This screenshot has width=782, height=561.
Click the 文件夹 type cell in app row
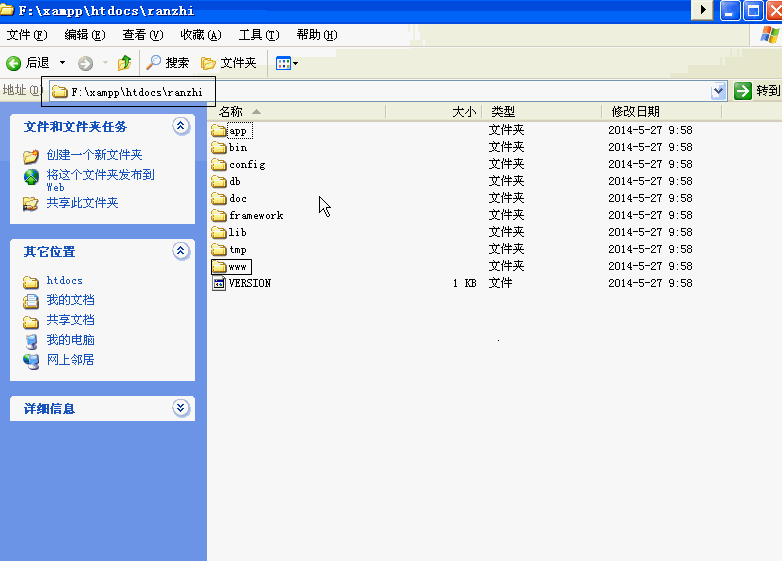coord(506,130)
